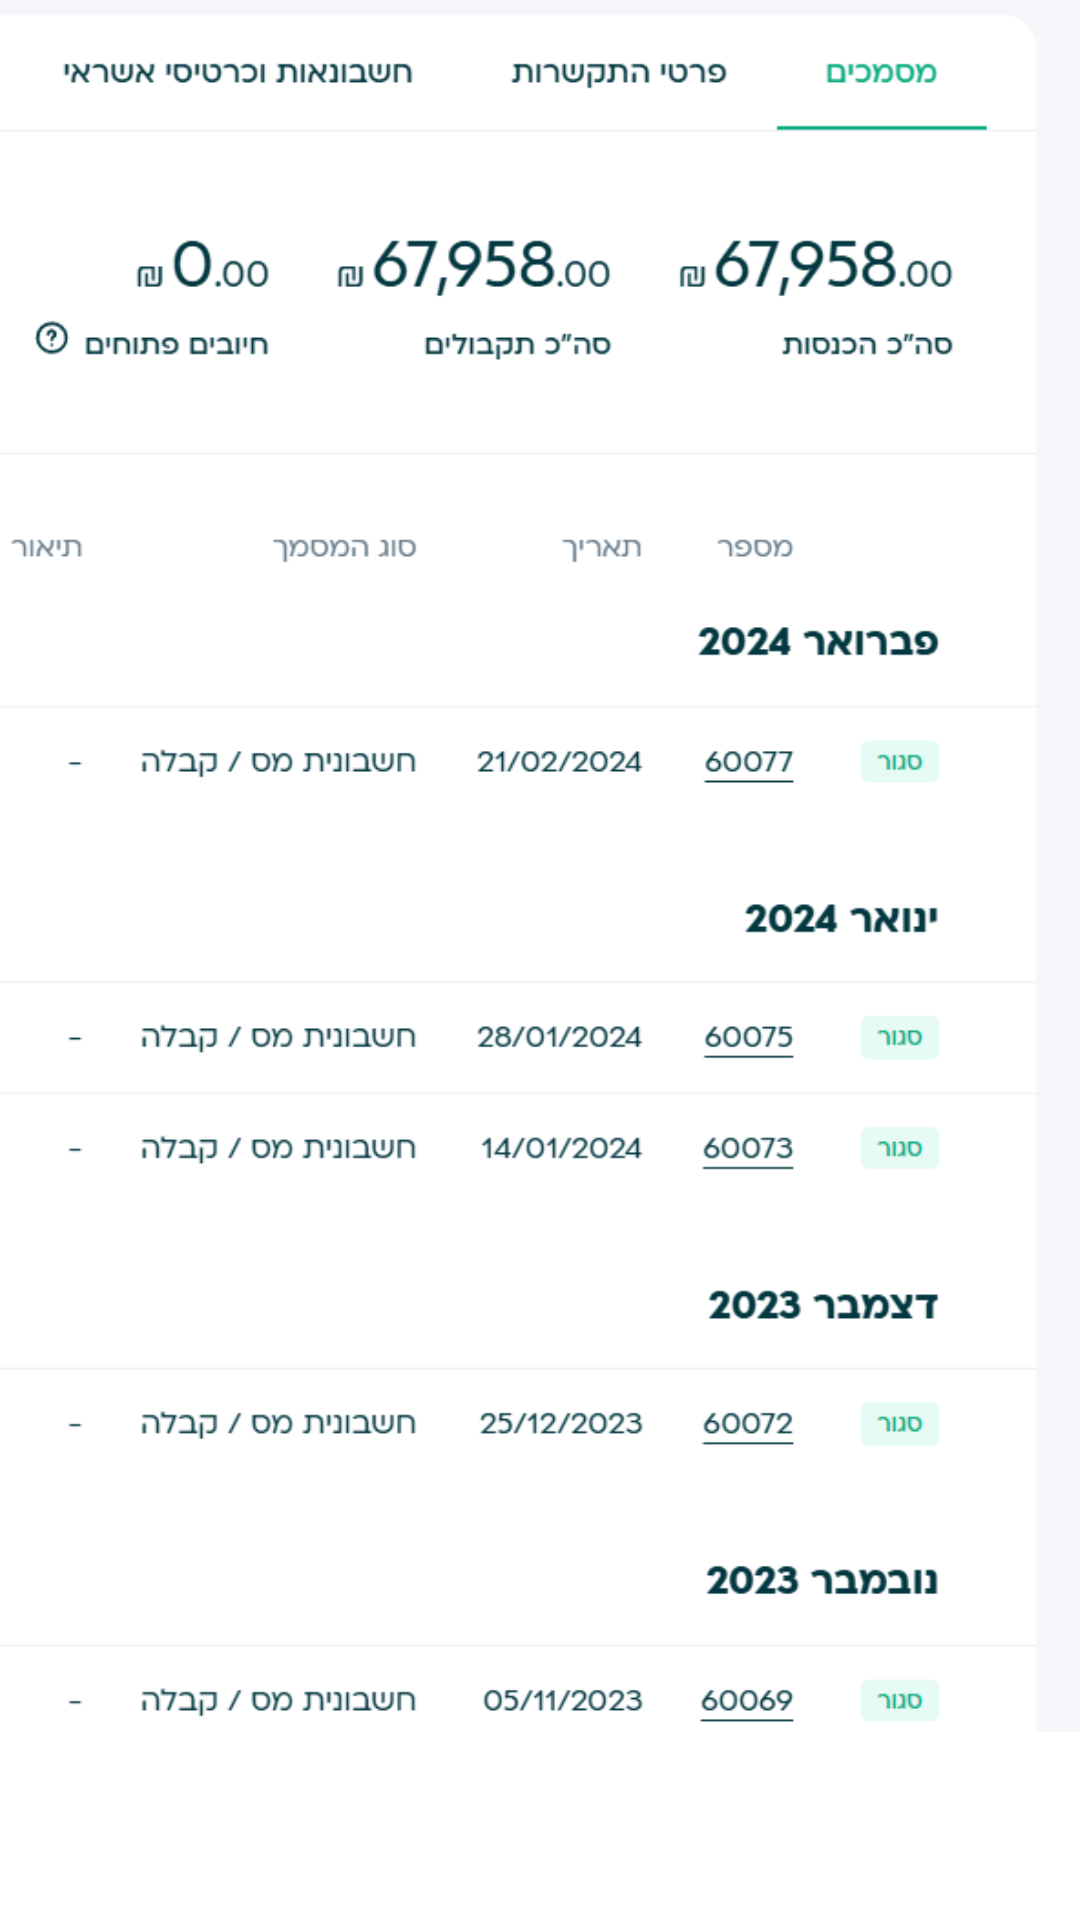Click the סגור badge on document 60077
This screenshot has height=1920, width=1080.
[898, 761]
